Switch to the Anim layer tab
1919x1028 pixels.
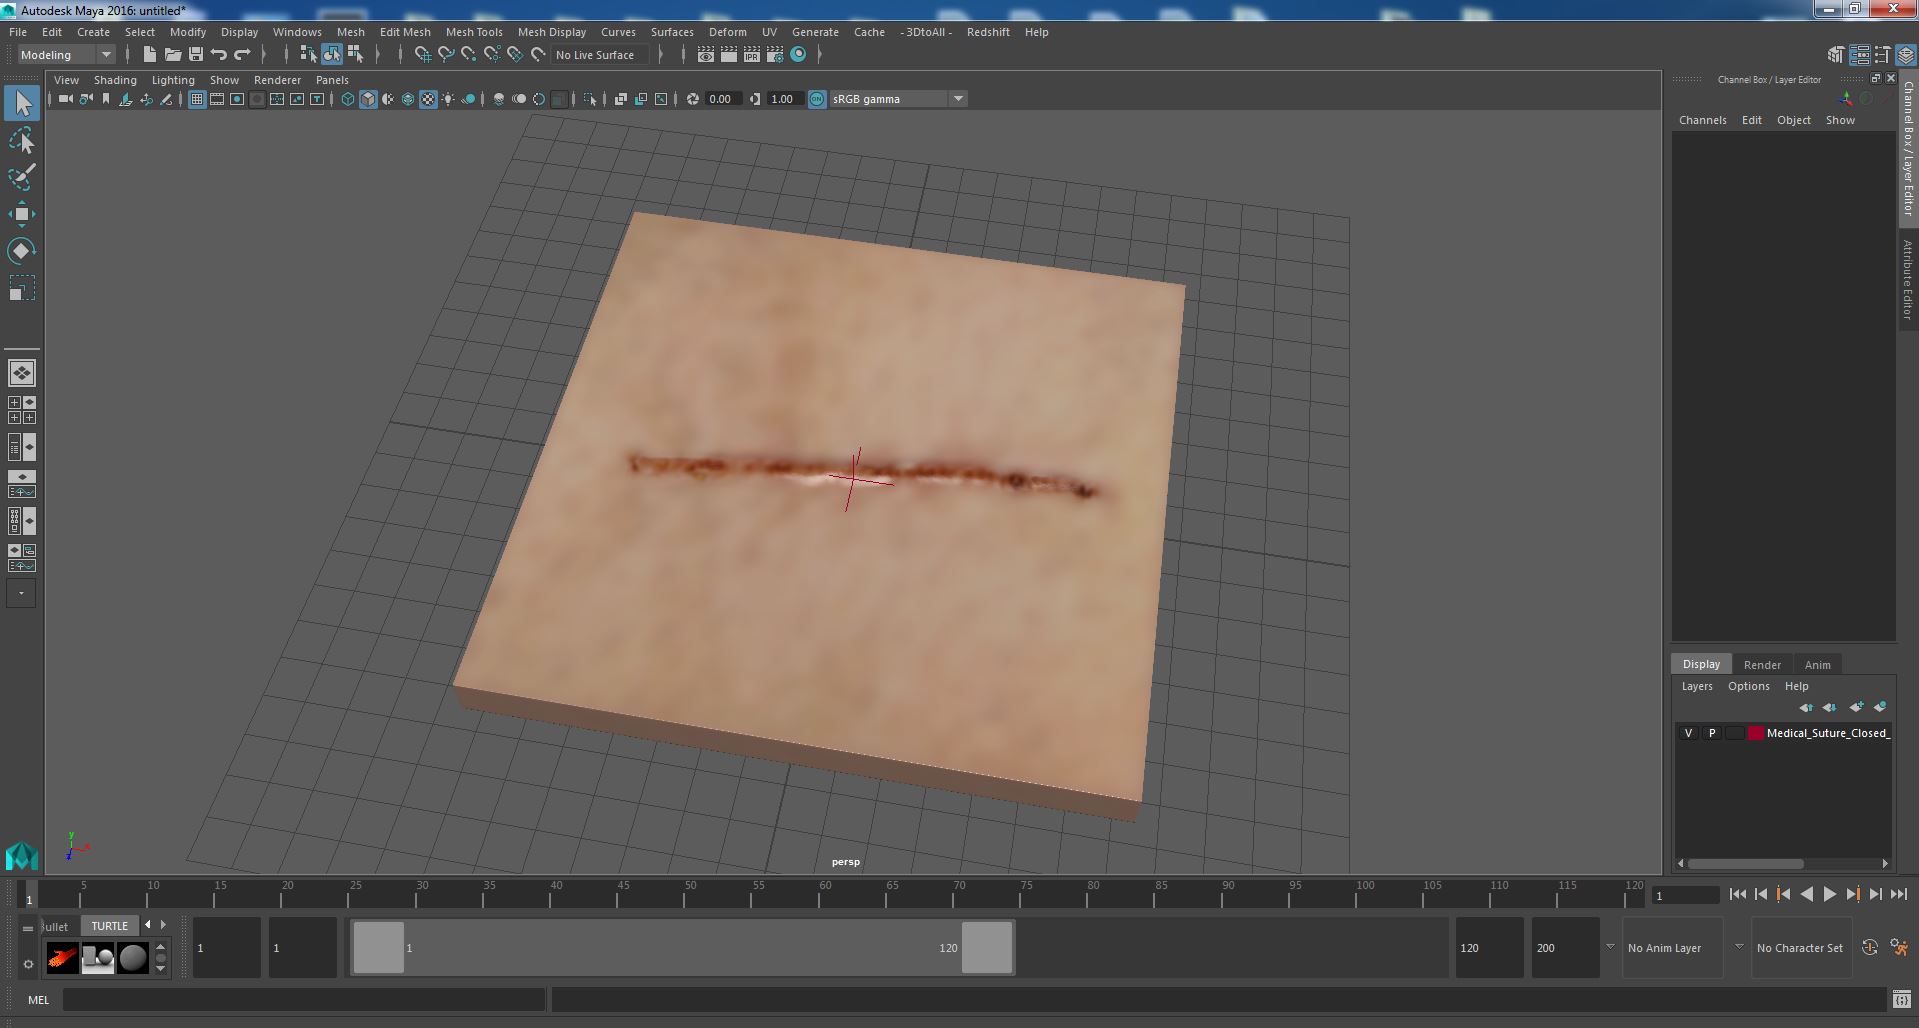click(x=1818, y=665)
